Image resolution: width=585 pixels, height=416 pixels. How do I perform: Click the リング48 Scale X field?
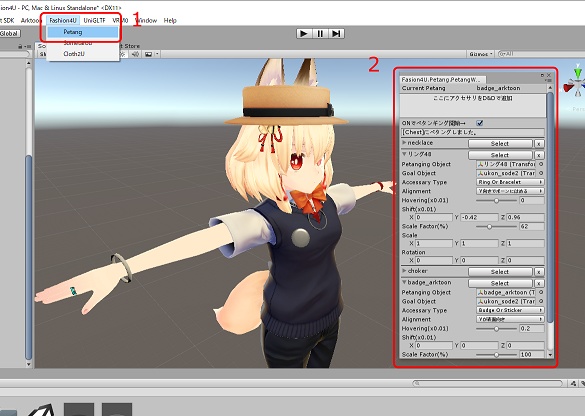pos(434,243)
